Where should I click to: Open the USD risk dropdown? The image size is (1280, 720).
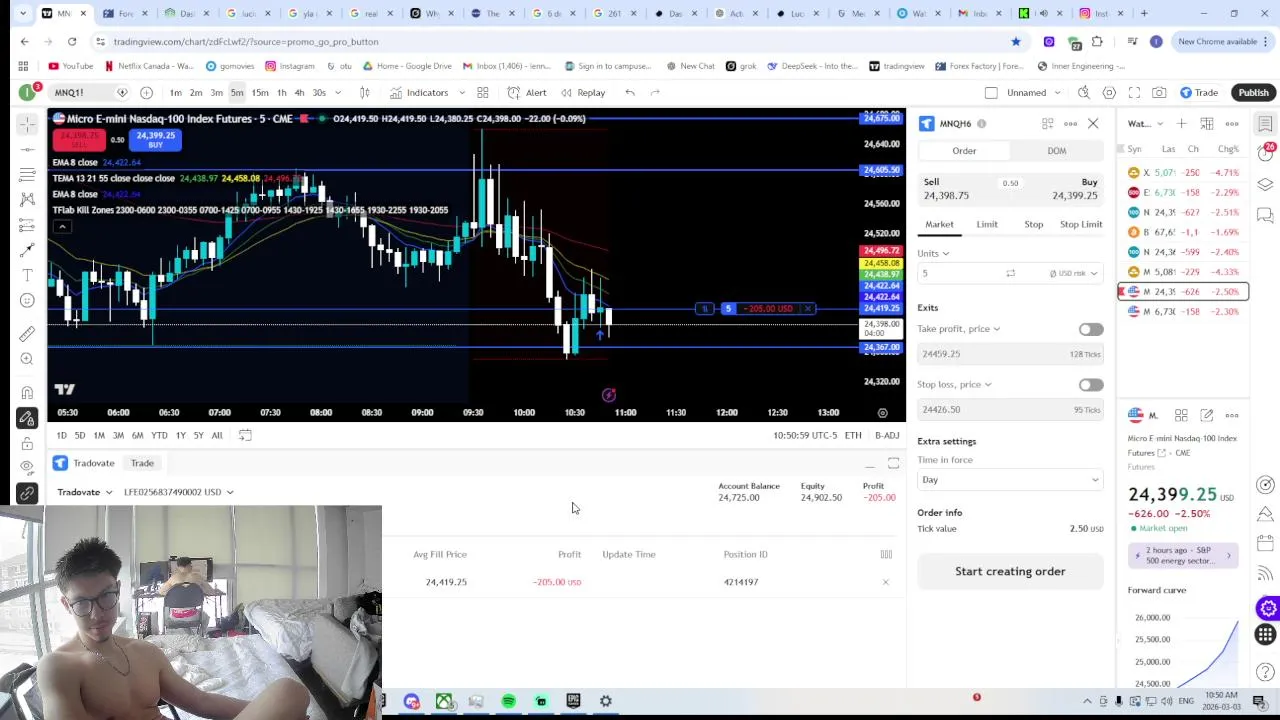1074,273
